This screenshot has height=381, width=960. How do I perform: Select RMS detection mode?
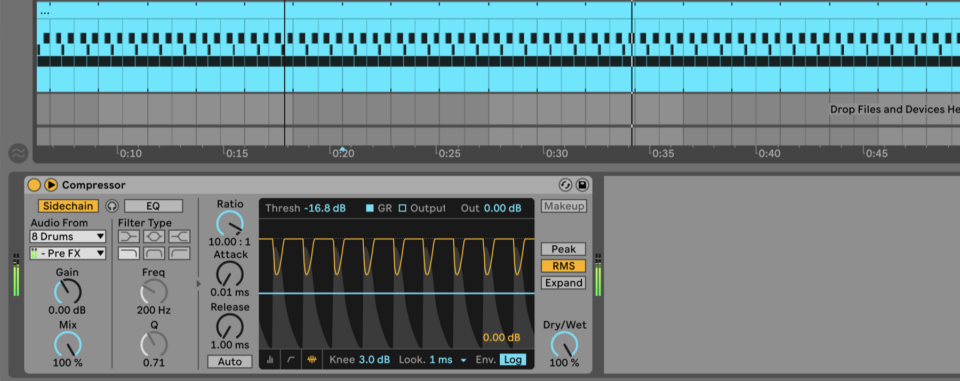[x=563, y=266]
